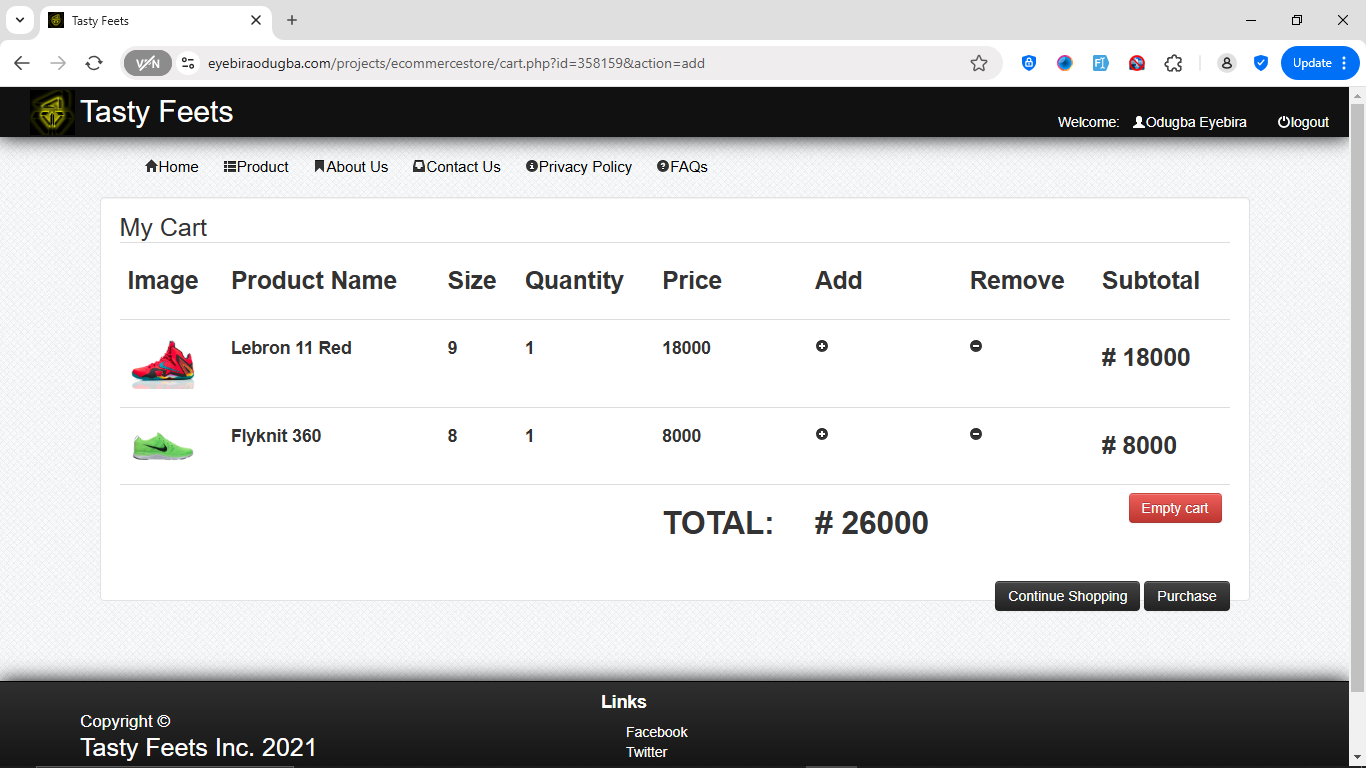Click the # 8000 subtotal value
Image resolution: width=1366 pixels, height=768 pixels.
click(1139, 446)
